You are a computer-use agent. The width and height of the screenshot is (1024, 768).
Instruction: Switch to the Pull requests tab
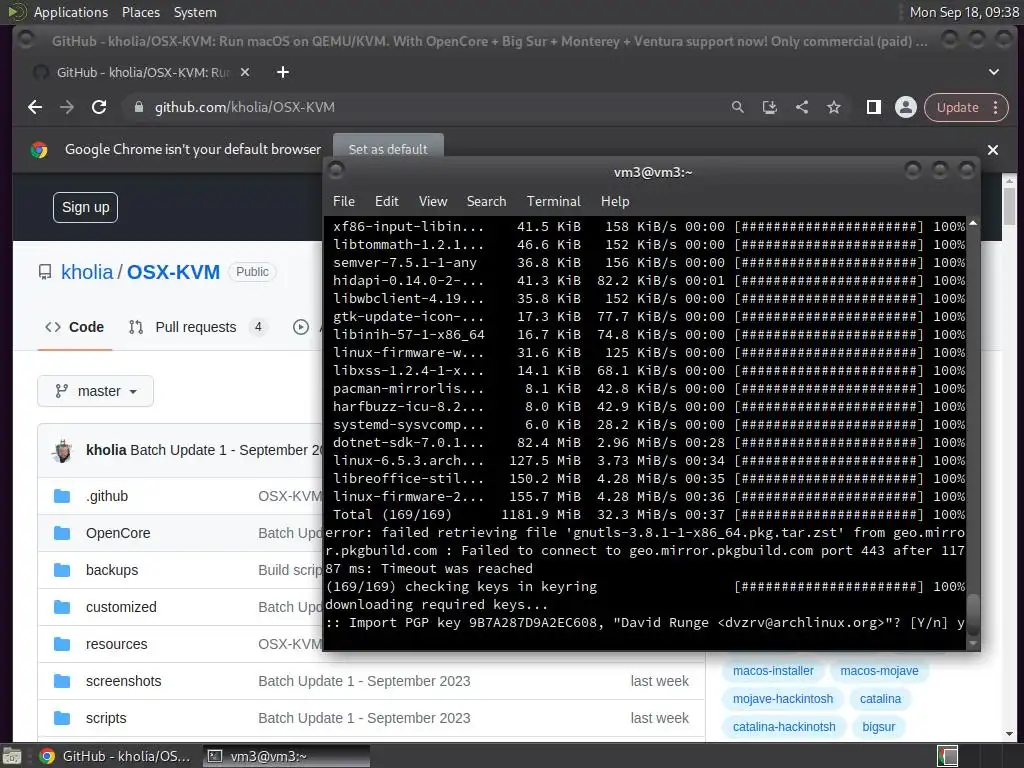tap(198, 327)
